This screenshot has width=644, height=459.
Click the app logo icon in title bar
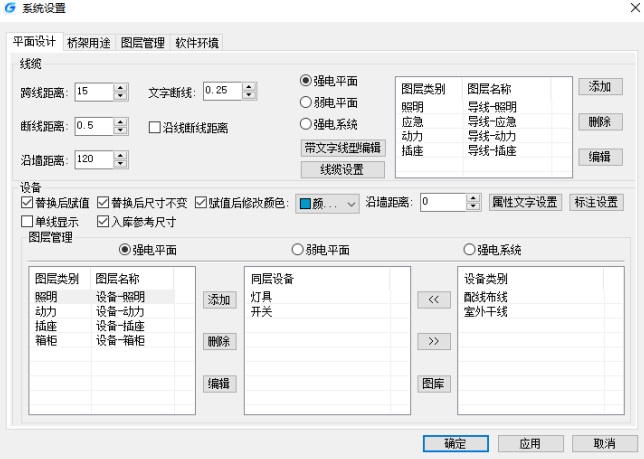10,8
